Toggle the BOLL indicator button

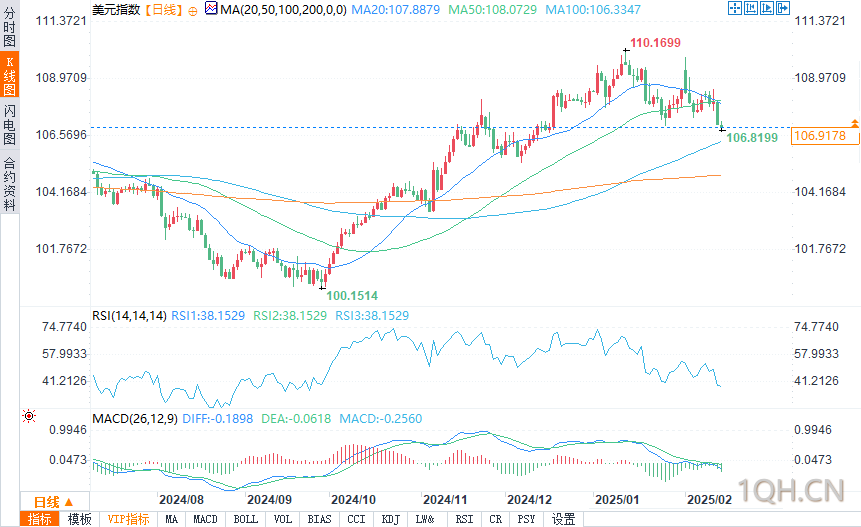click(x=245, y=519)
